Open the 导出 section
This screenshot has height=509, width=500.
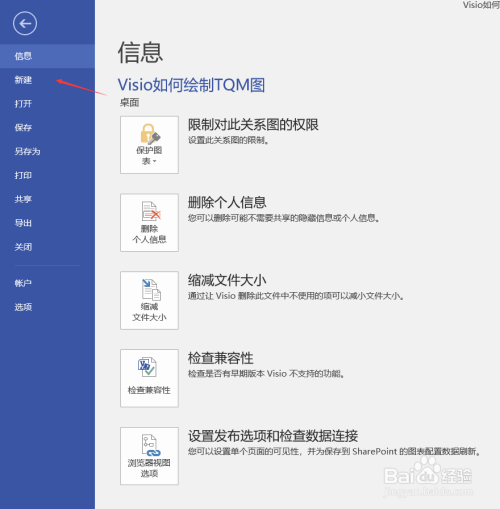point(47,223)
